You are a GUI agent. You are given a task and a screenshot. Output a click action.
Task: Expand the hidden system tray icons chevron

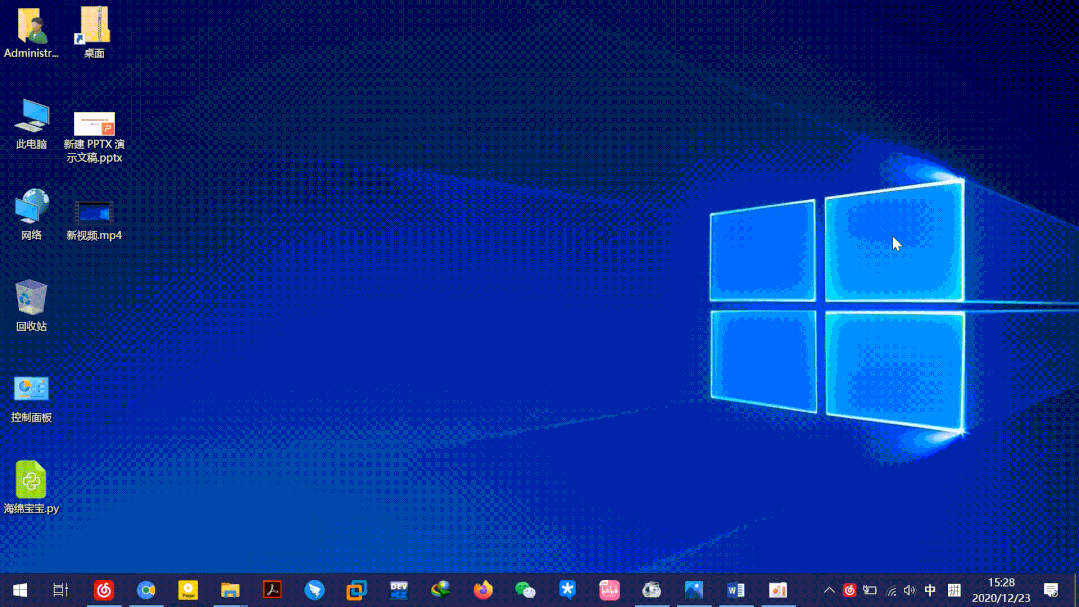click(829, 590)
